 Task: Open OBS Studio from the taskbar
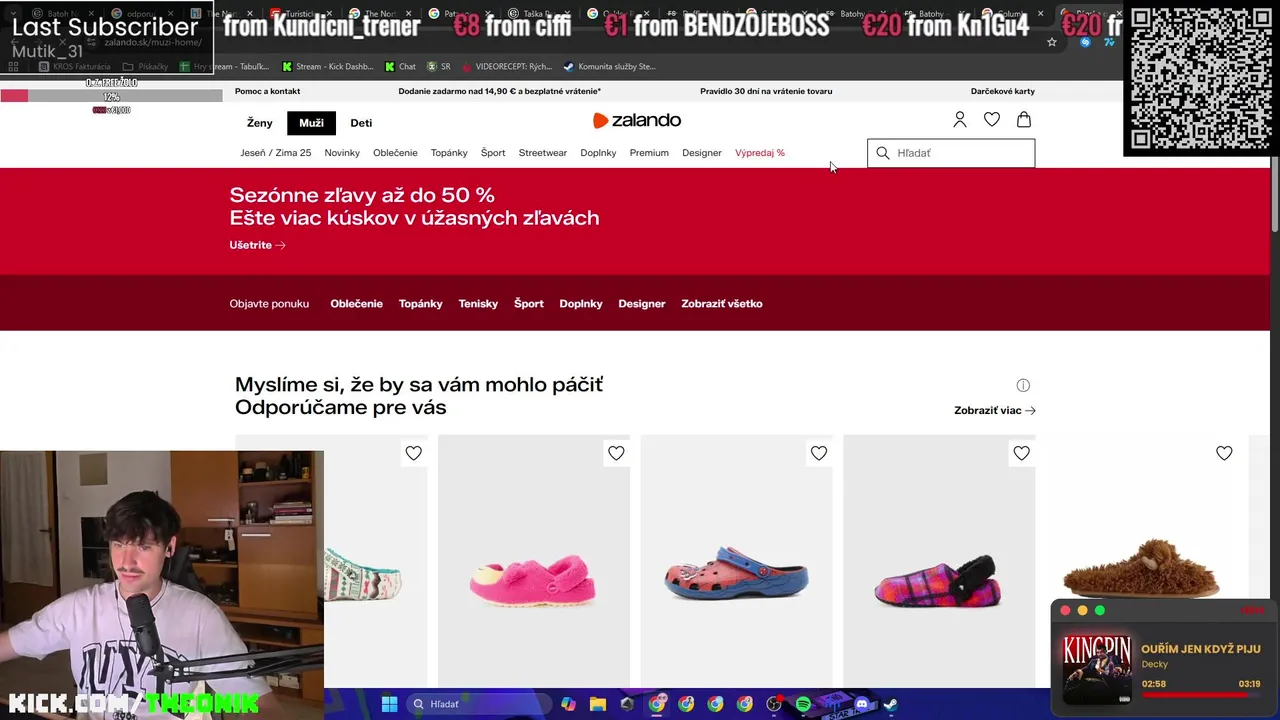774,704
